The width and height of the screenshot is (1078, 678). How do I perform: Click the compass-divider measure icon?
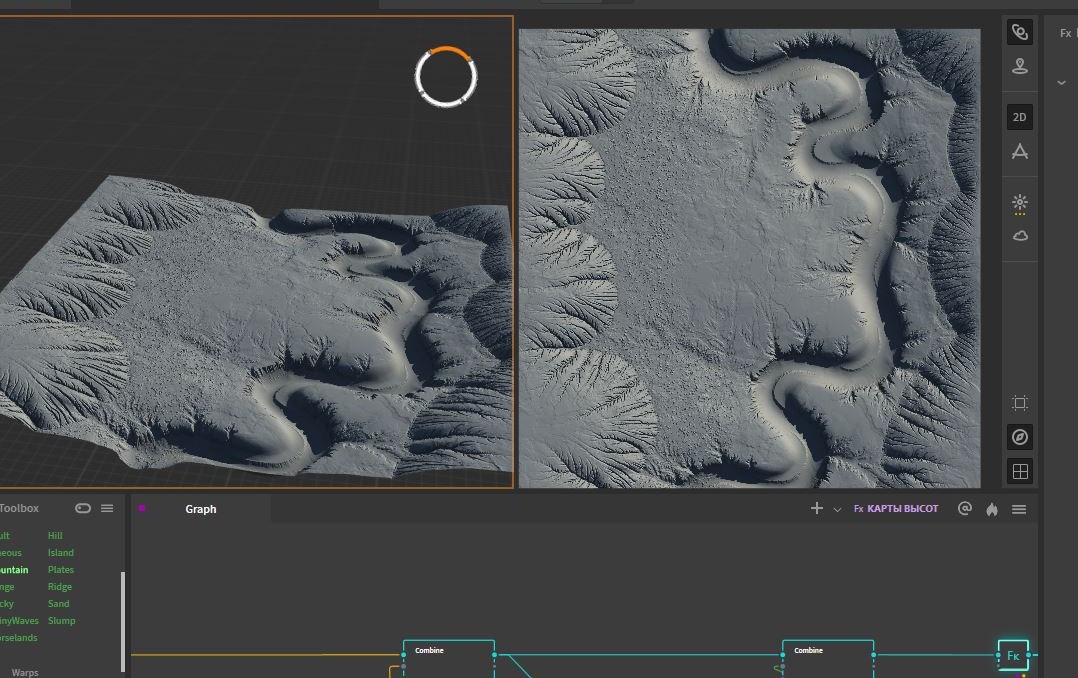(1020, 151)
